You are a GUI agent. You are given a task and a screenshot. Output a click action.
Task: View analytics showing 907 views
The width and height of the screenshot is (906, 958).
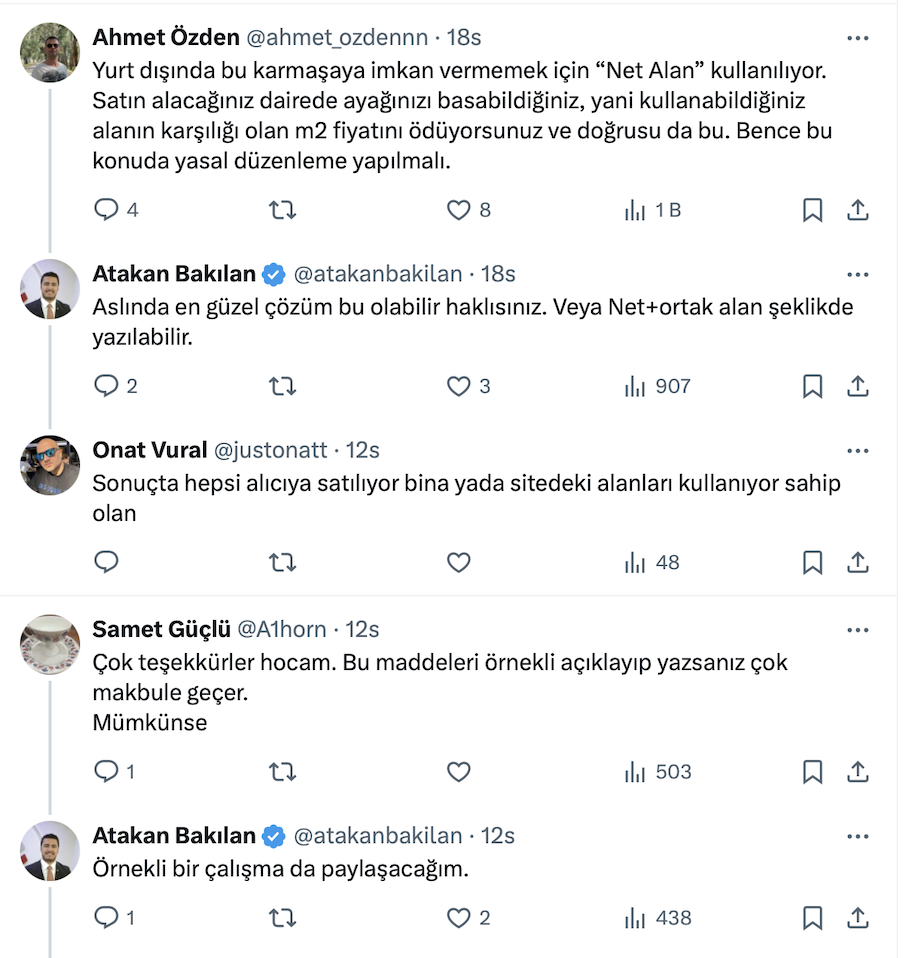pyautogui.click(x=657, y=386)
